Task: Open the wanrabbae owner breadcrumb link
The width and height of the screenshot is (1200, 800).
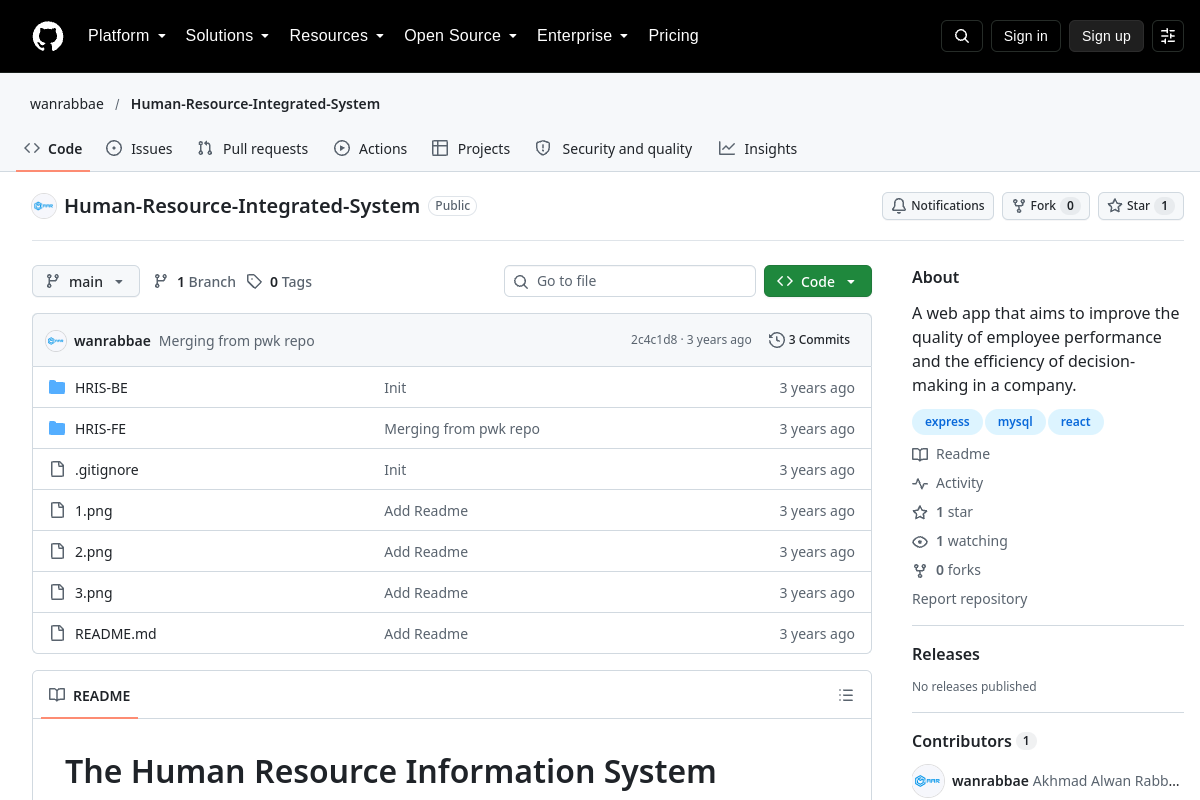Action: click(67, 104)
